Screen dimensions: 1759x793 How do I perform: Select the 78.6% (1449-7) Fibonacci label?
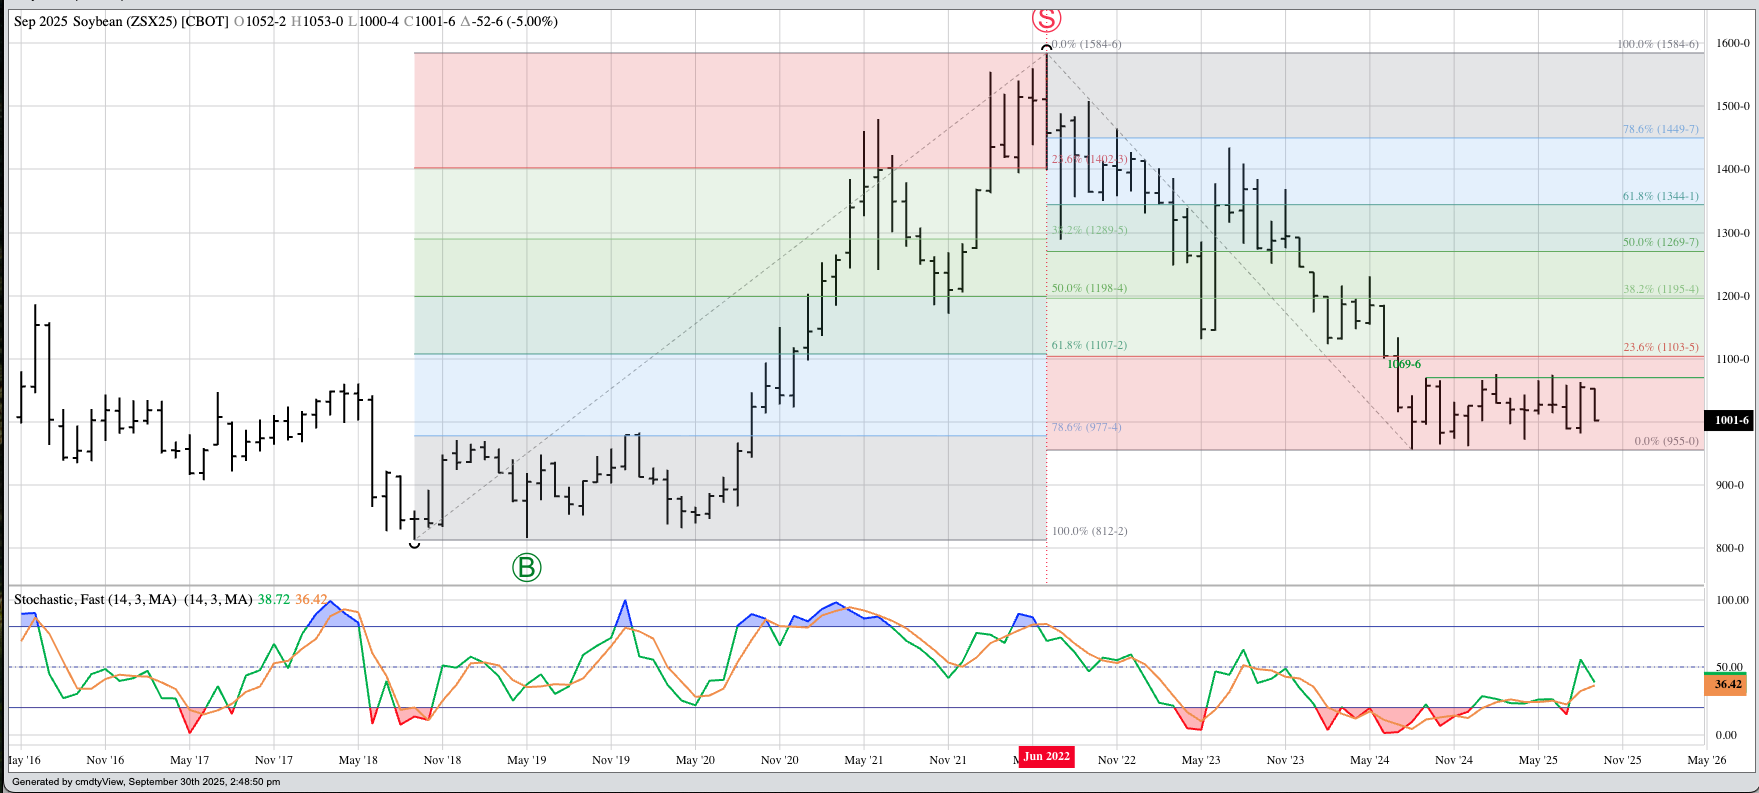[x=1660, y=129]
